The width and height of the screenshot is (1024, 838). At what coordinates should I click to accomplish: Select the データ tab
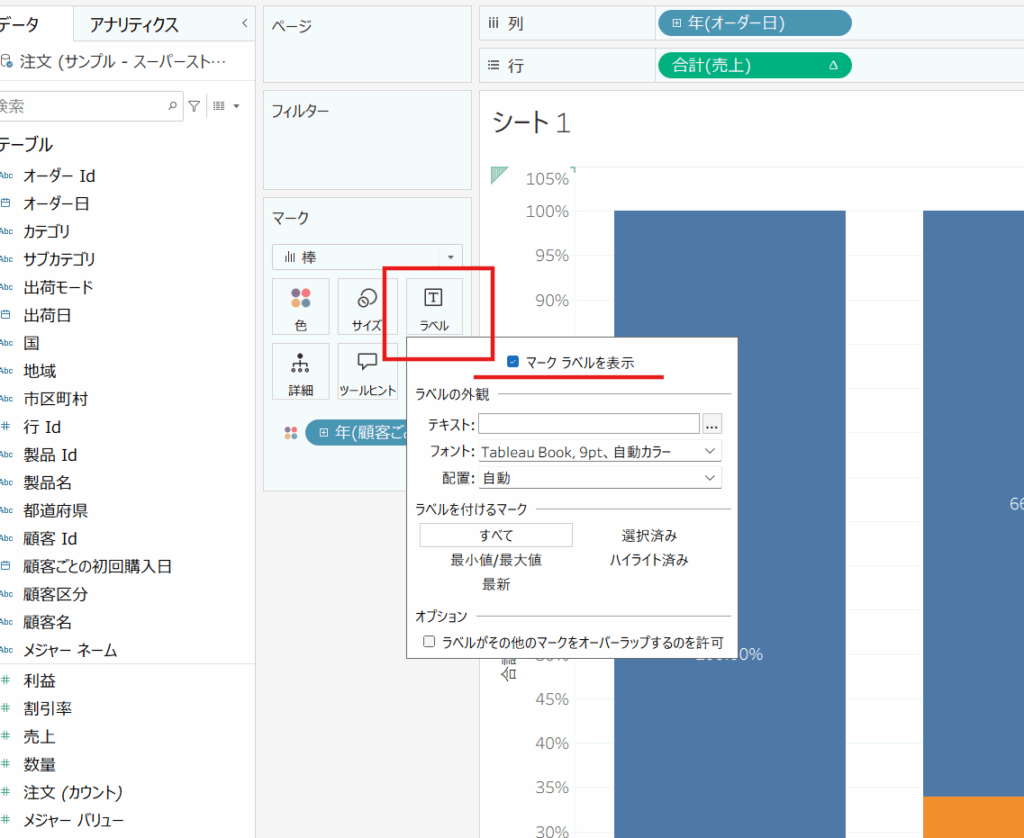pos(31,25)
